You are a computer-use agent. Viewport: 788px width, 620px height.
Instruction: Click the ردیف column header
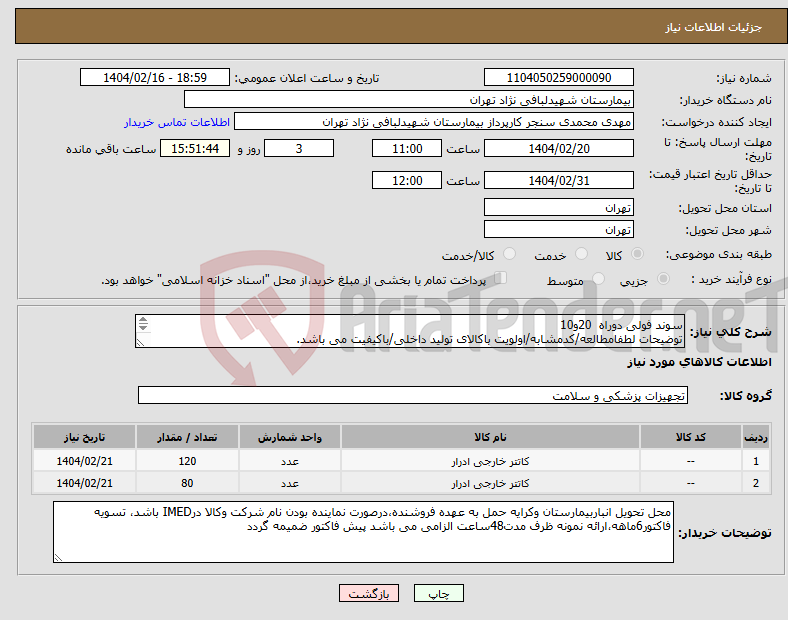(756, 437)
